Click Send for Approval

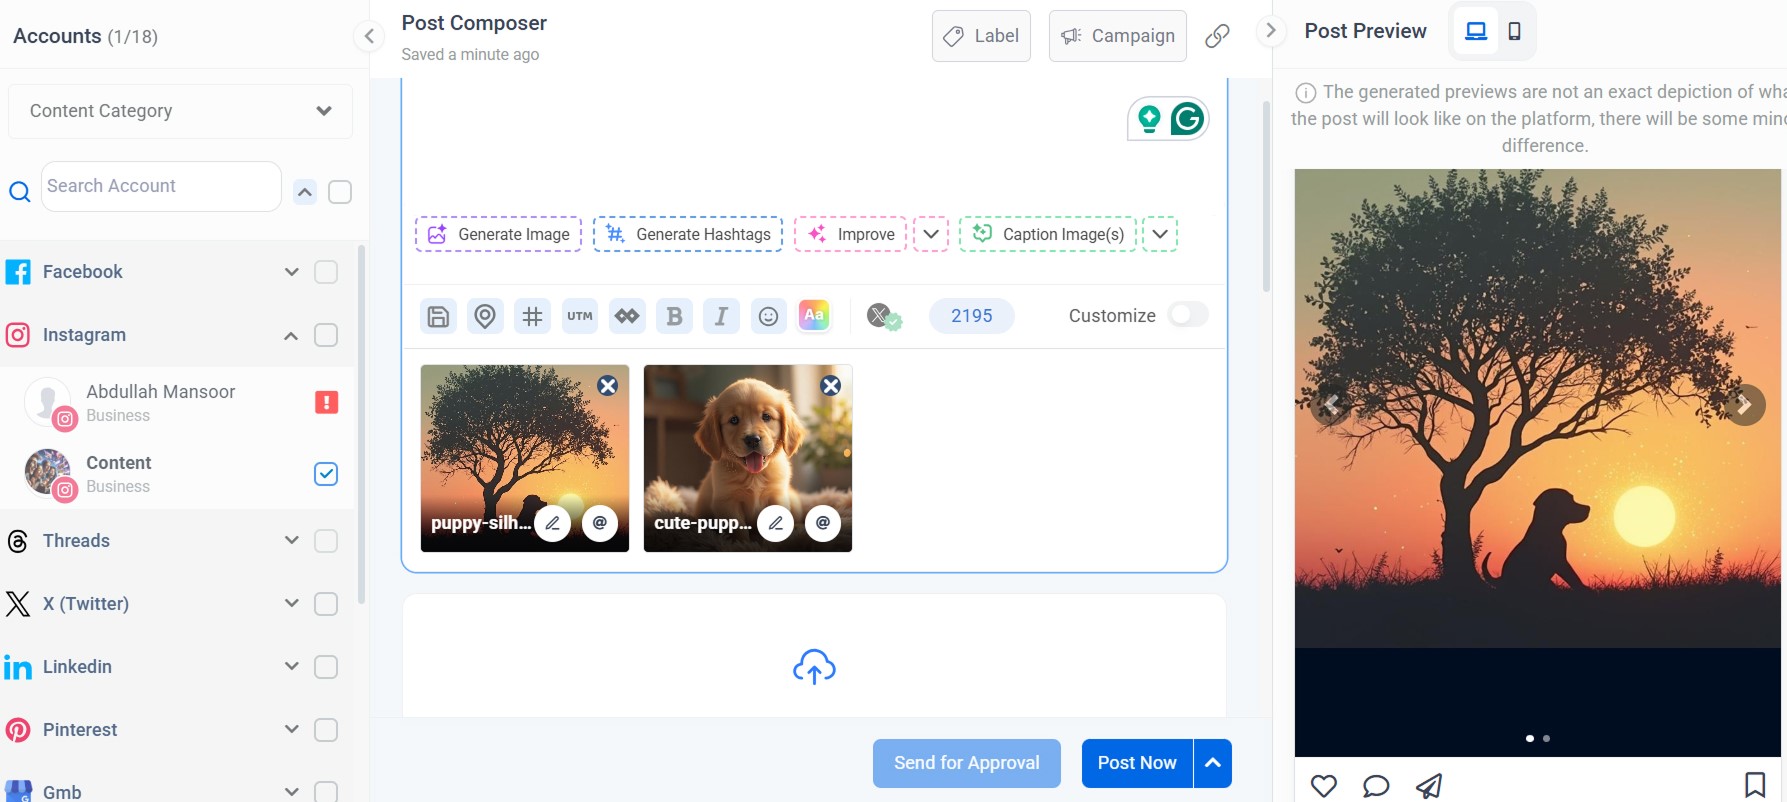967,763
